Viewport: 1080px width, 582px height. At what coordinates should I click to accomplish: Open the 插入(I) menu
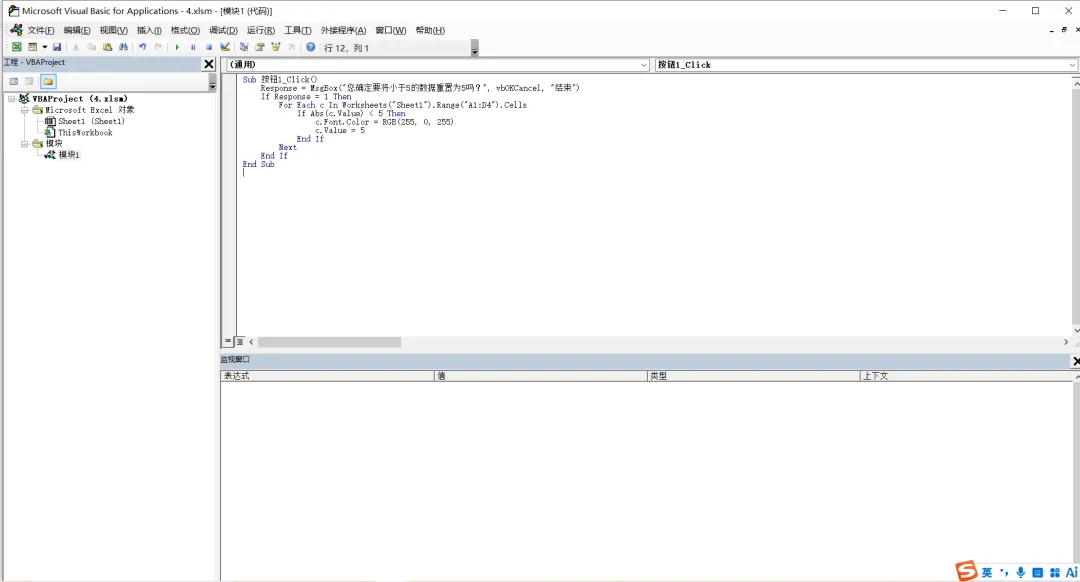click(149, 30)
